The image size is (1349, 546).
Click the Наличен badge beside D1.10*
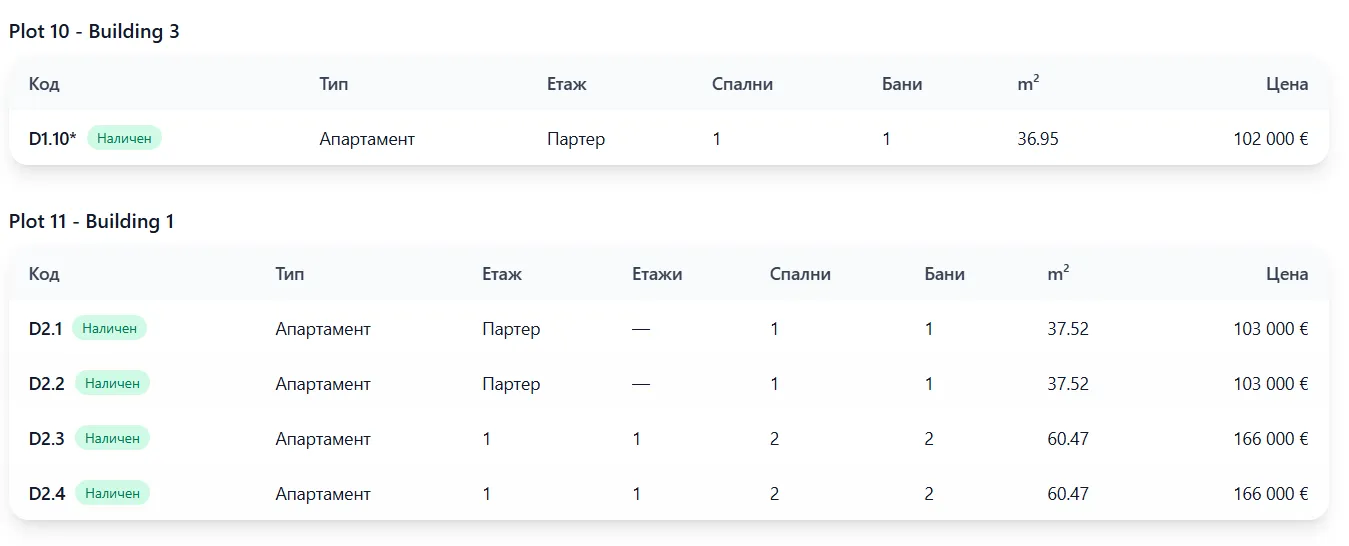(x=124, y=138)
